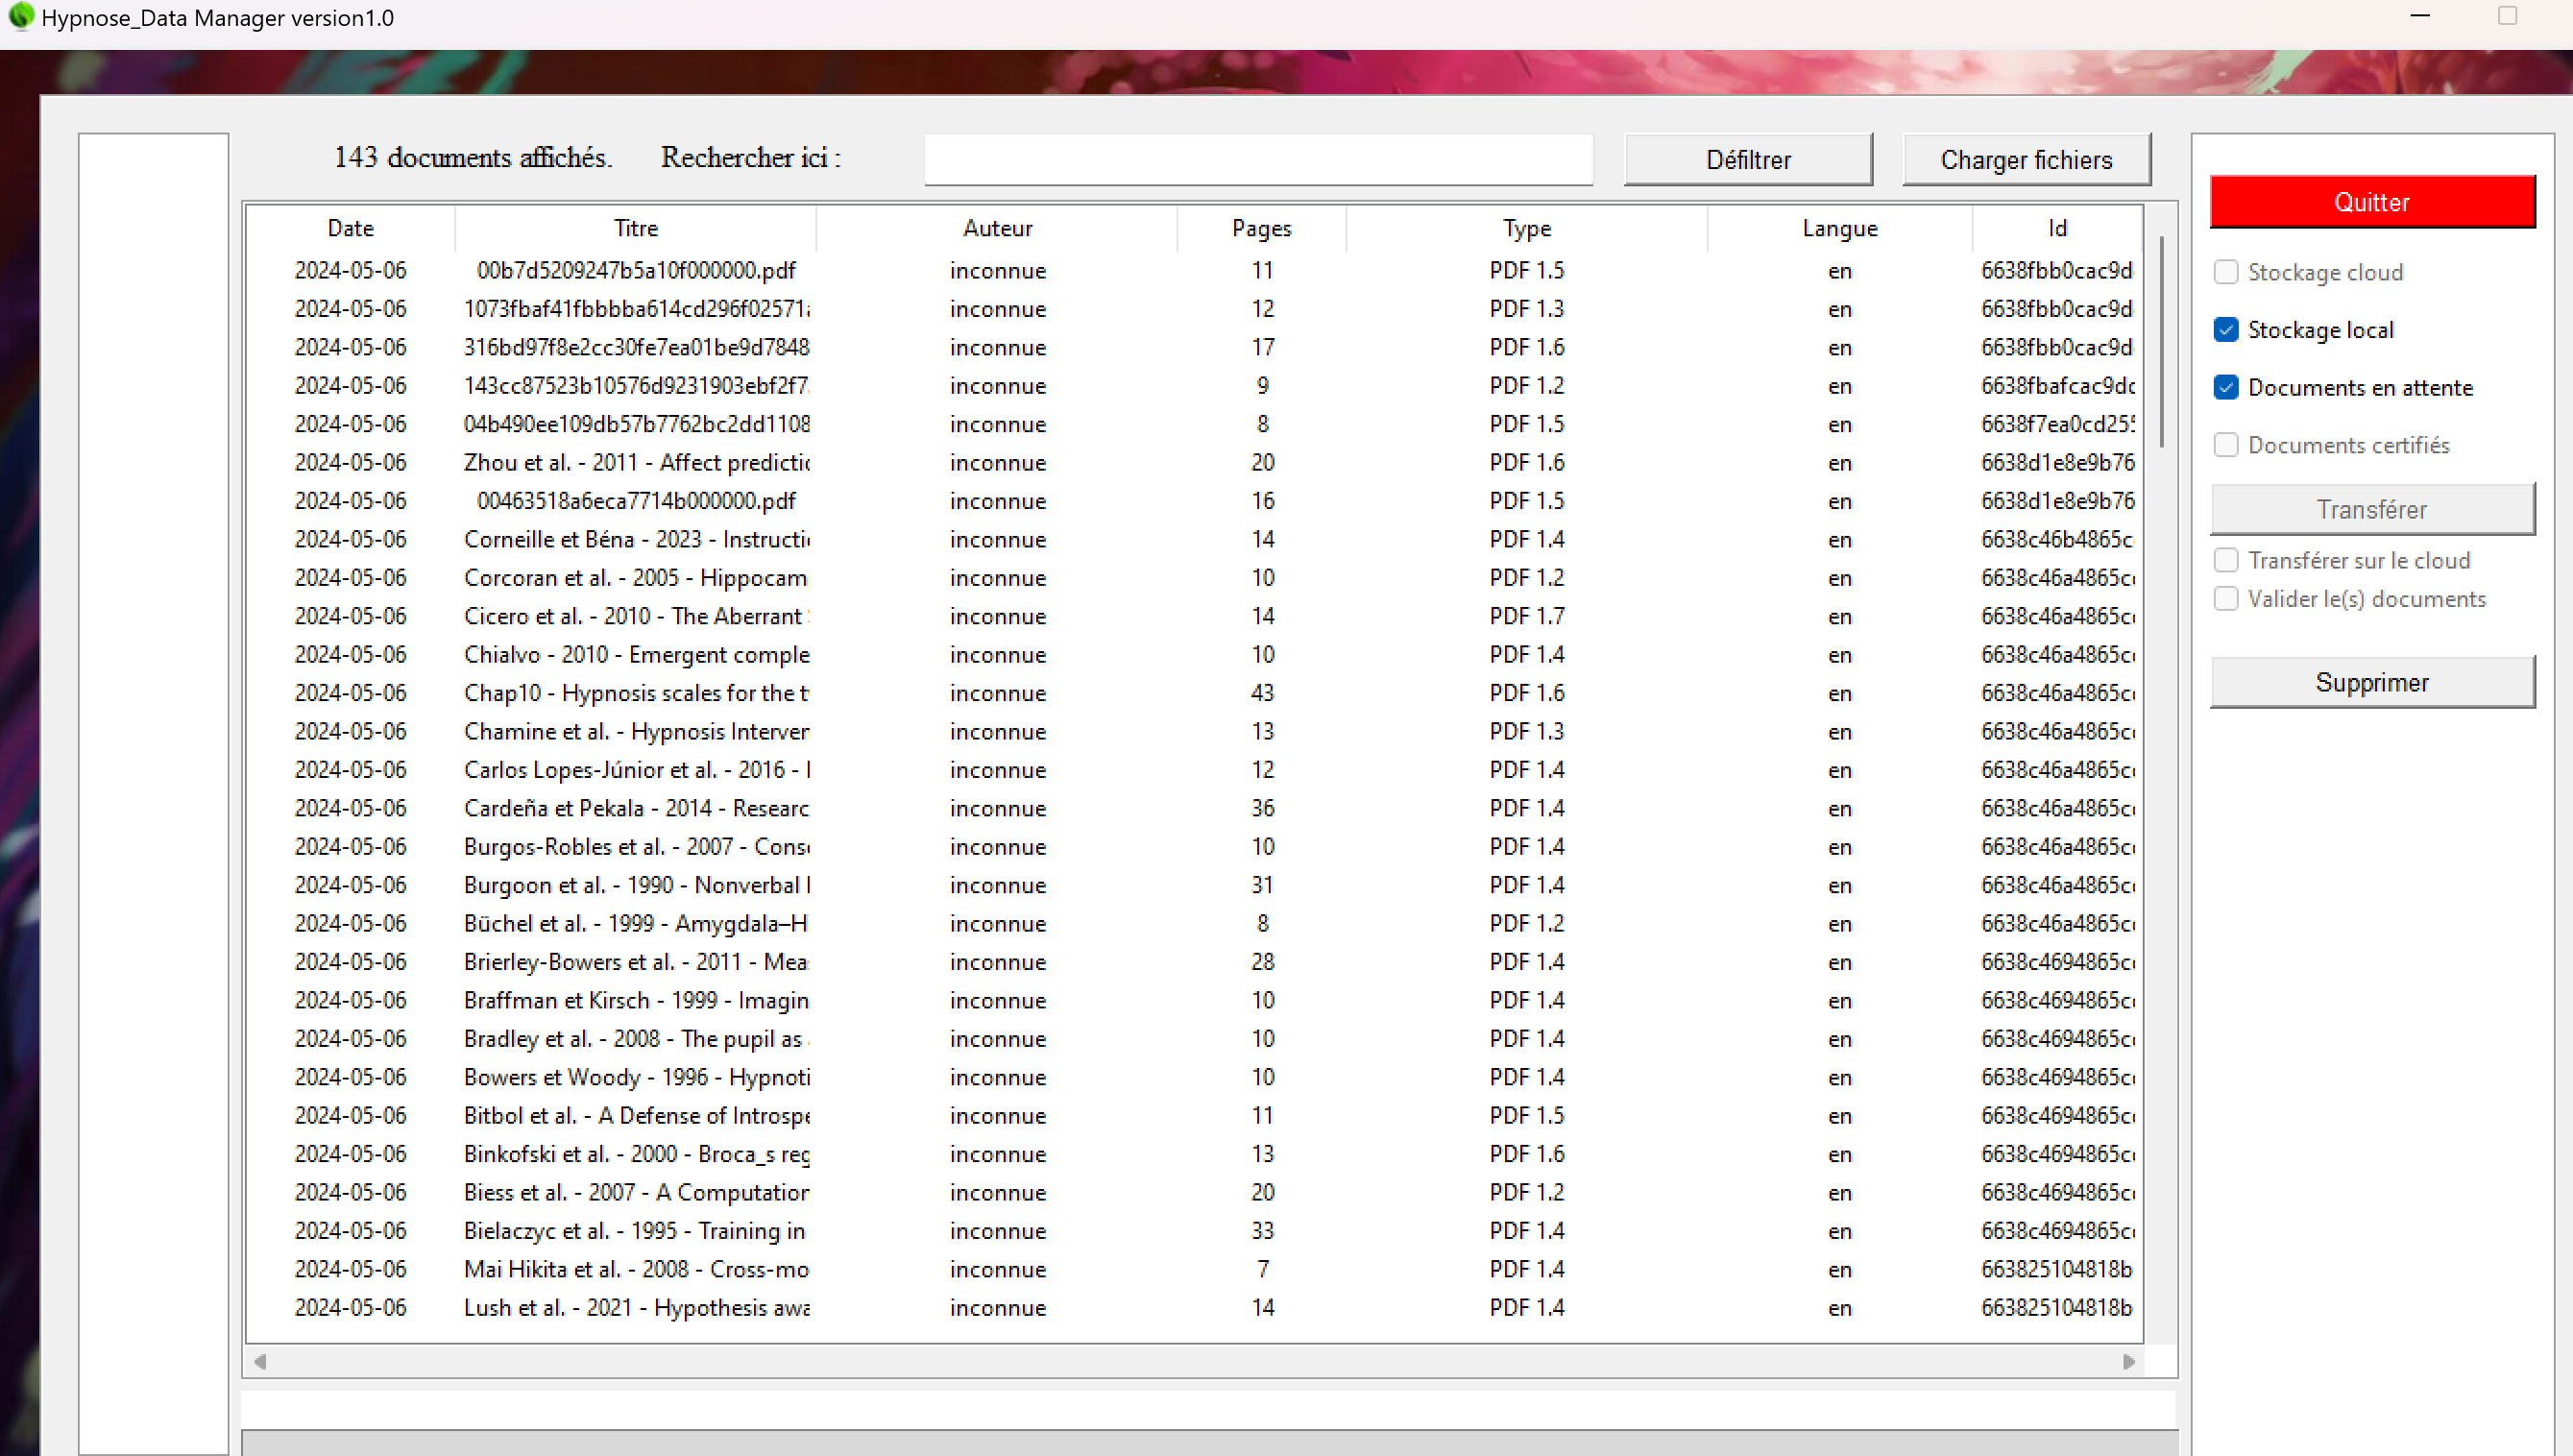Select row Chialvo - 2010 - Emergent
The image size is (2573, 1456).
click(x=1195, y=655)
